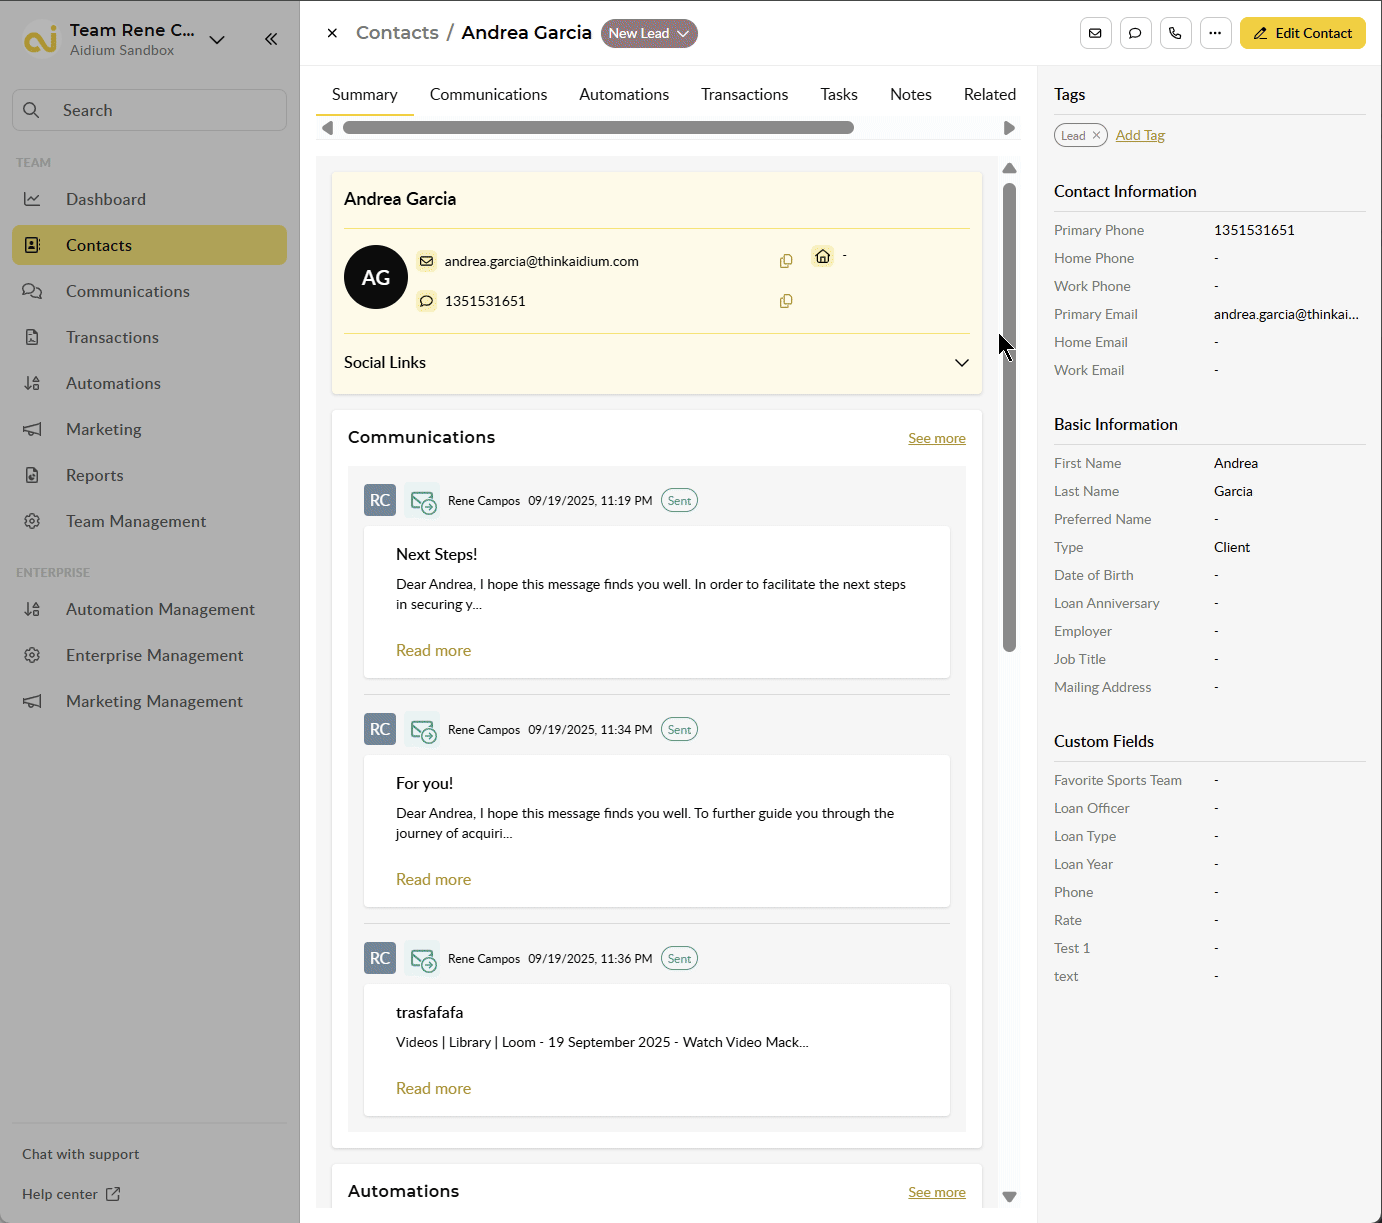Open Enterprise Management in the sidebar

click(x=150, y=655)
